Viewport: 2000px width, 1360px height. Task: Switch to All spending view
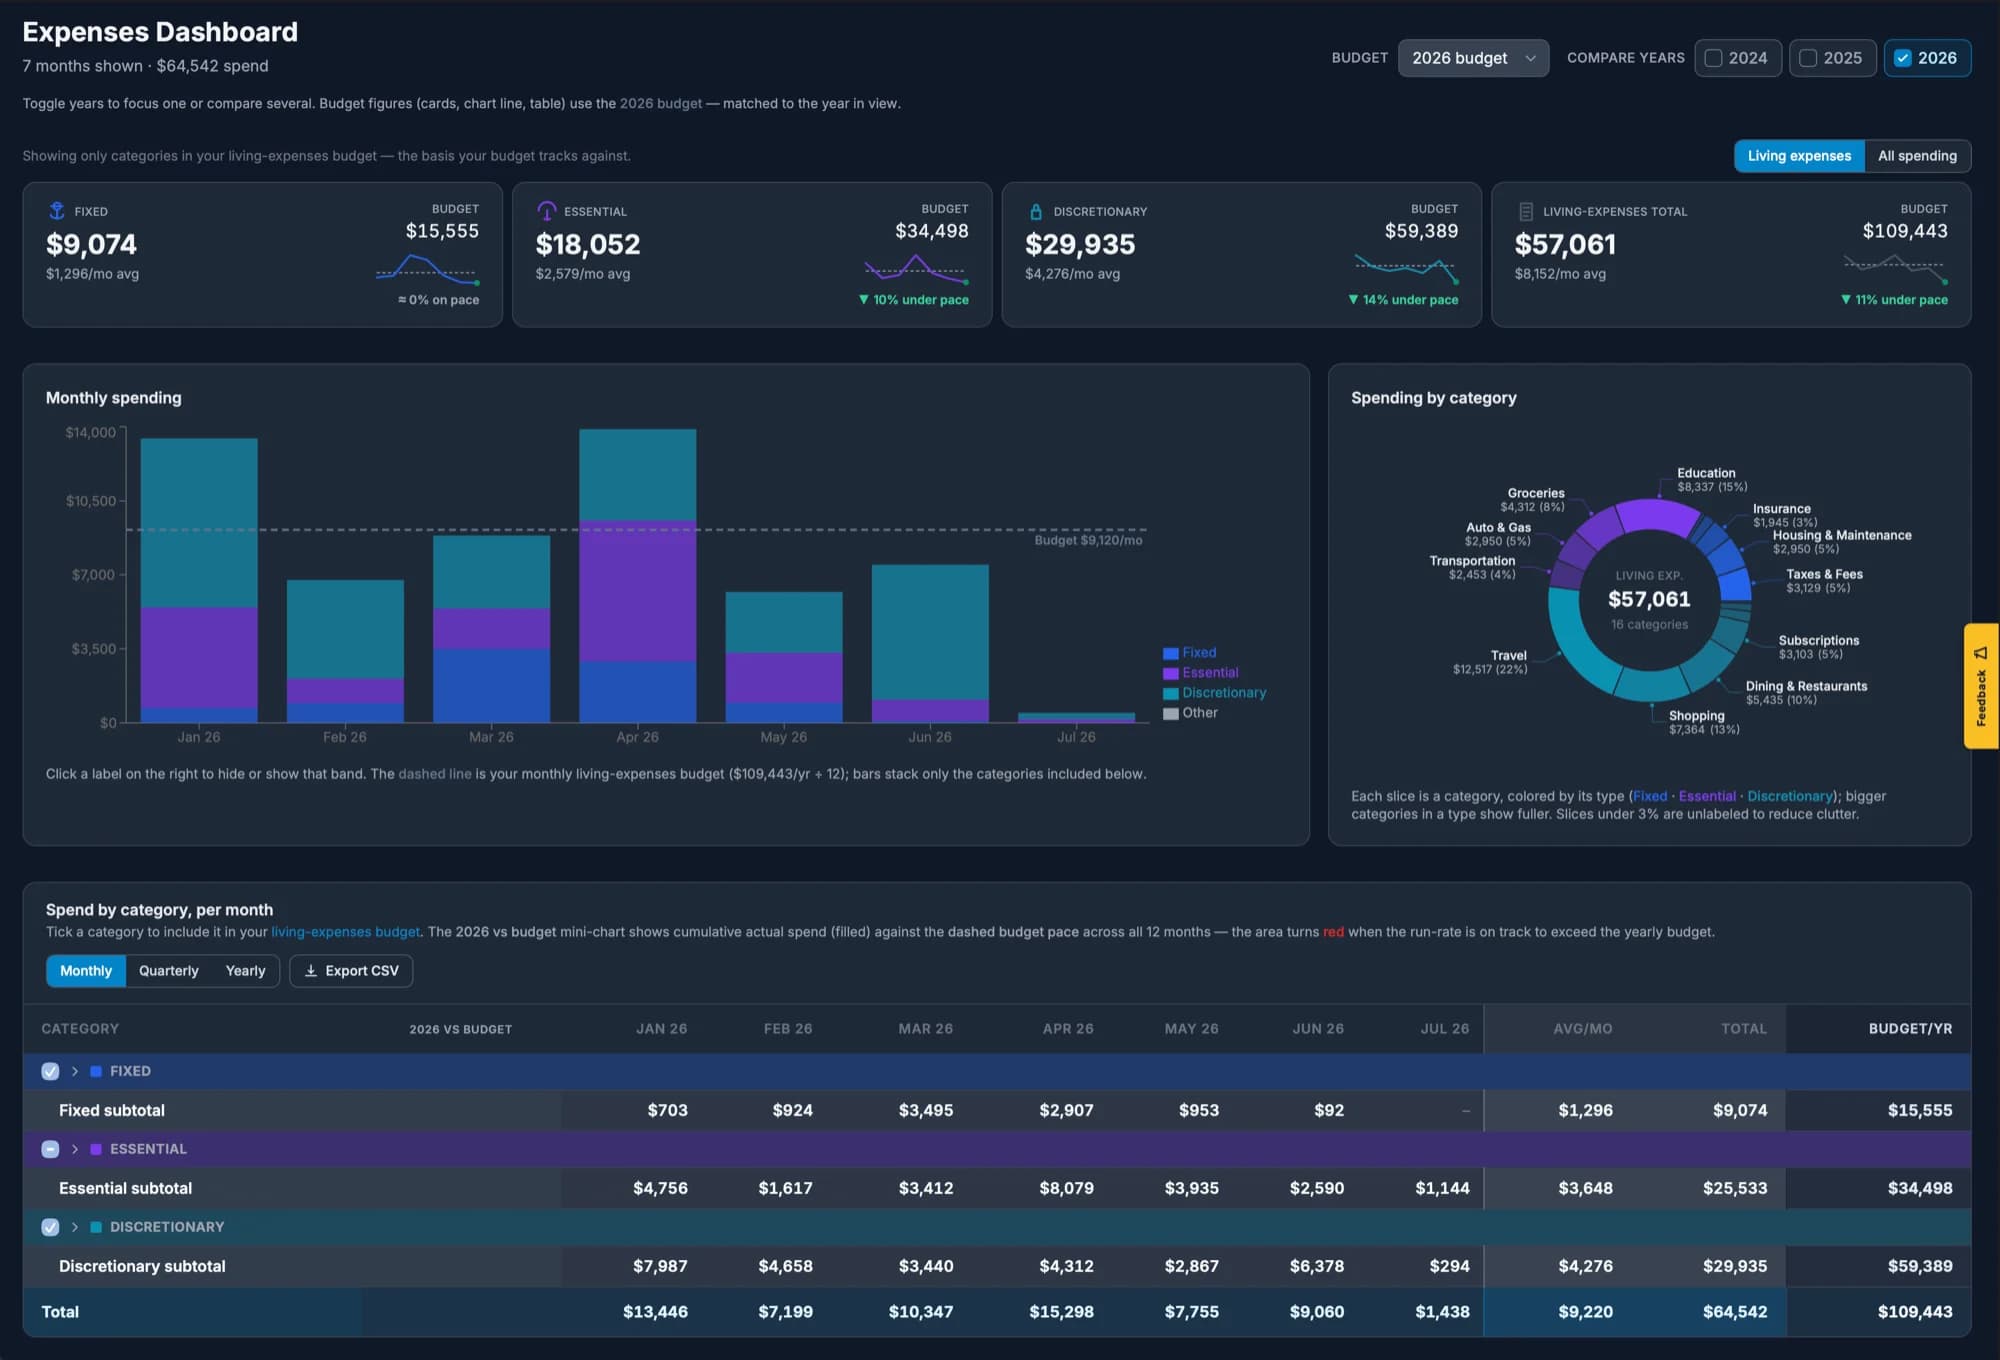[1917, 156]
